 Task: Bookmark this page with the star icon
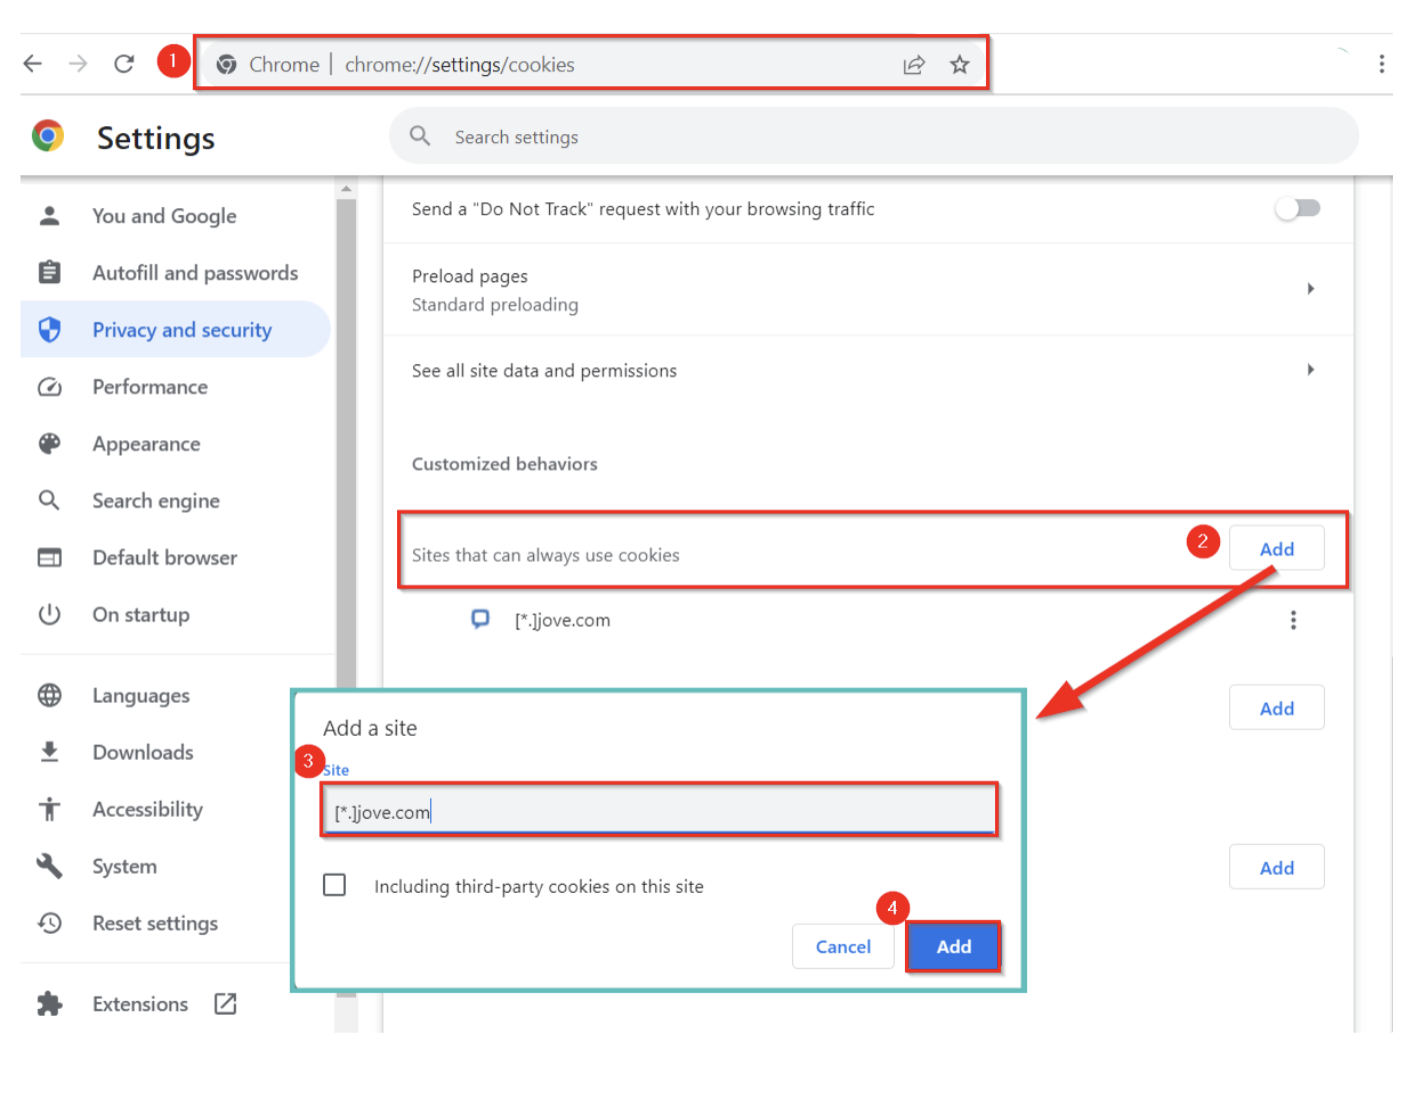click(x=960, y=65)
